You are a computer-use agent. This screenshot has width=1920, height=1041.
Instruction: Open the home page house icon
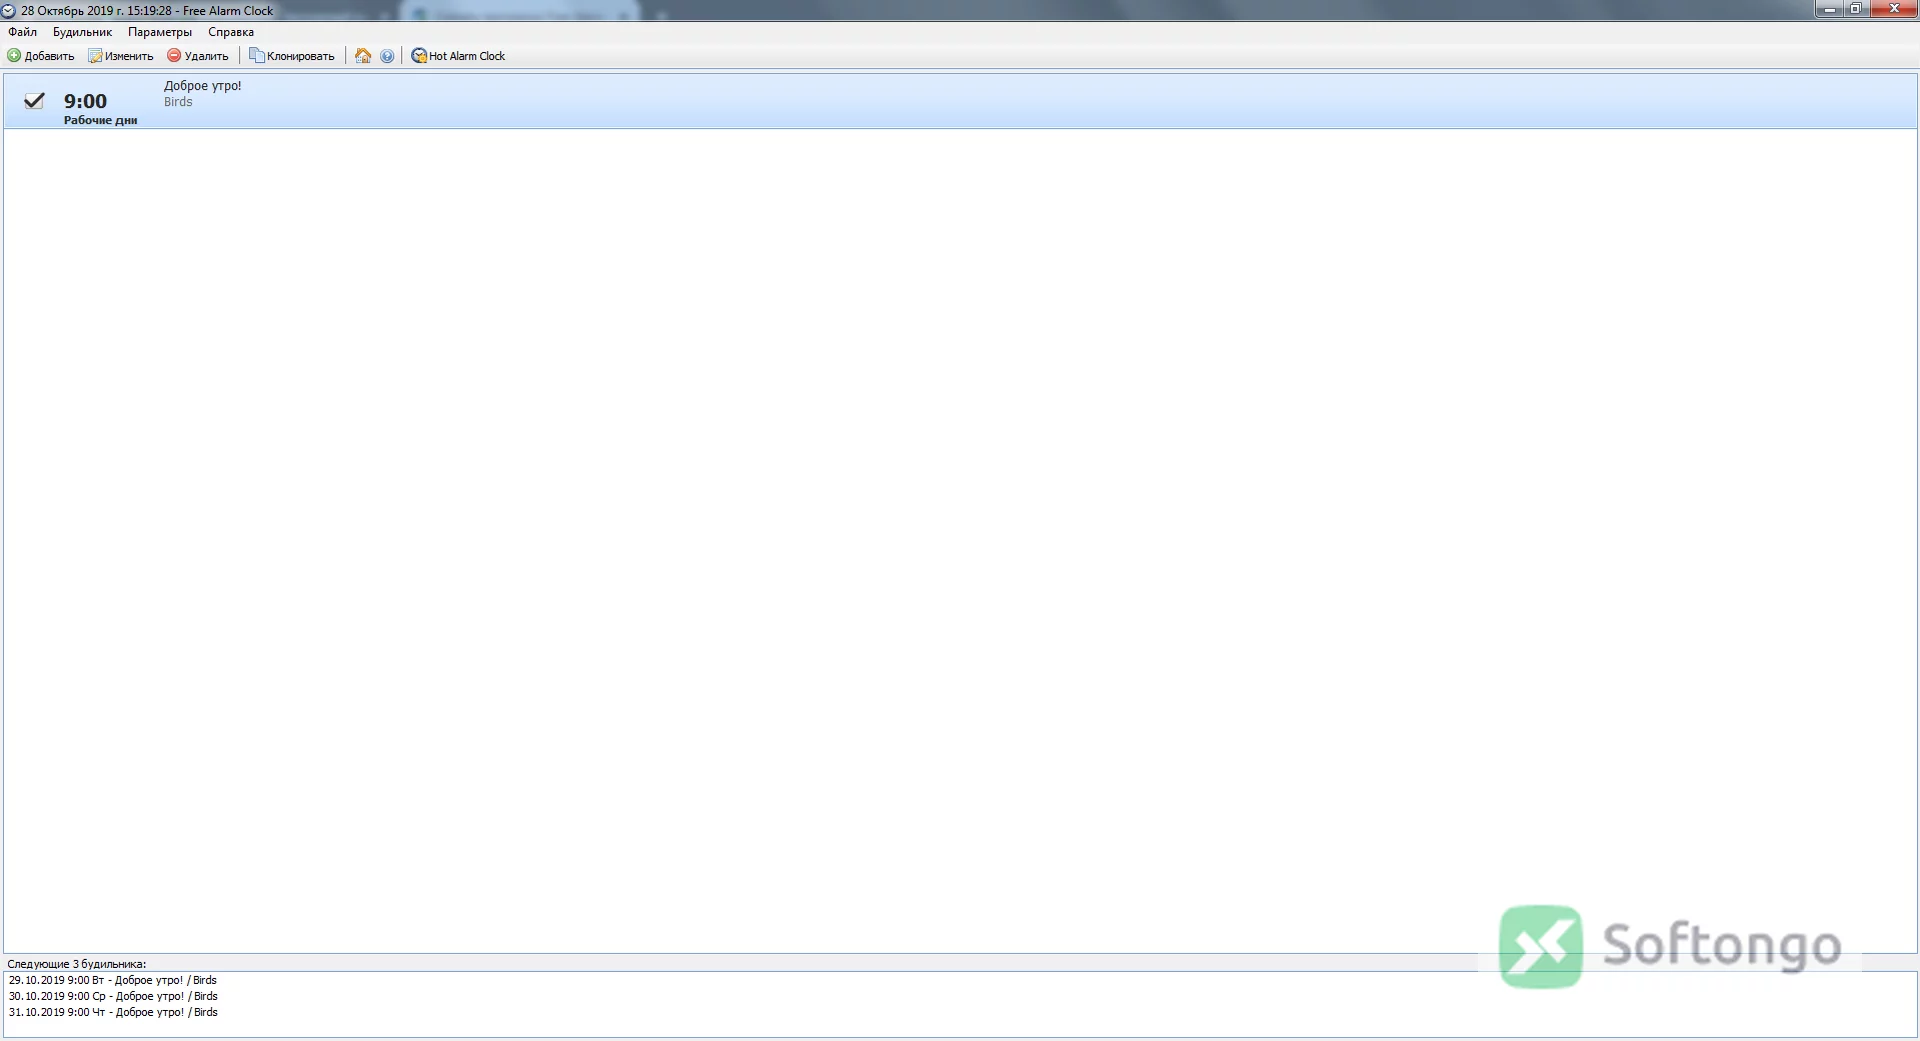click(363, 56)
